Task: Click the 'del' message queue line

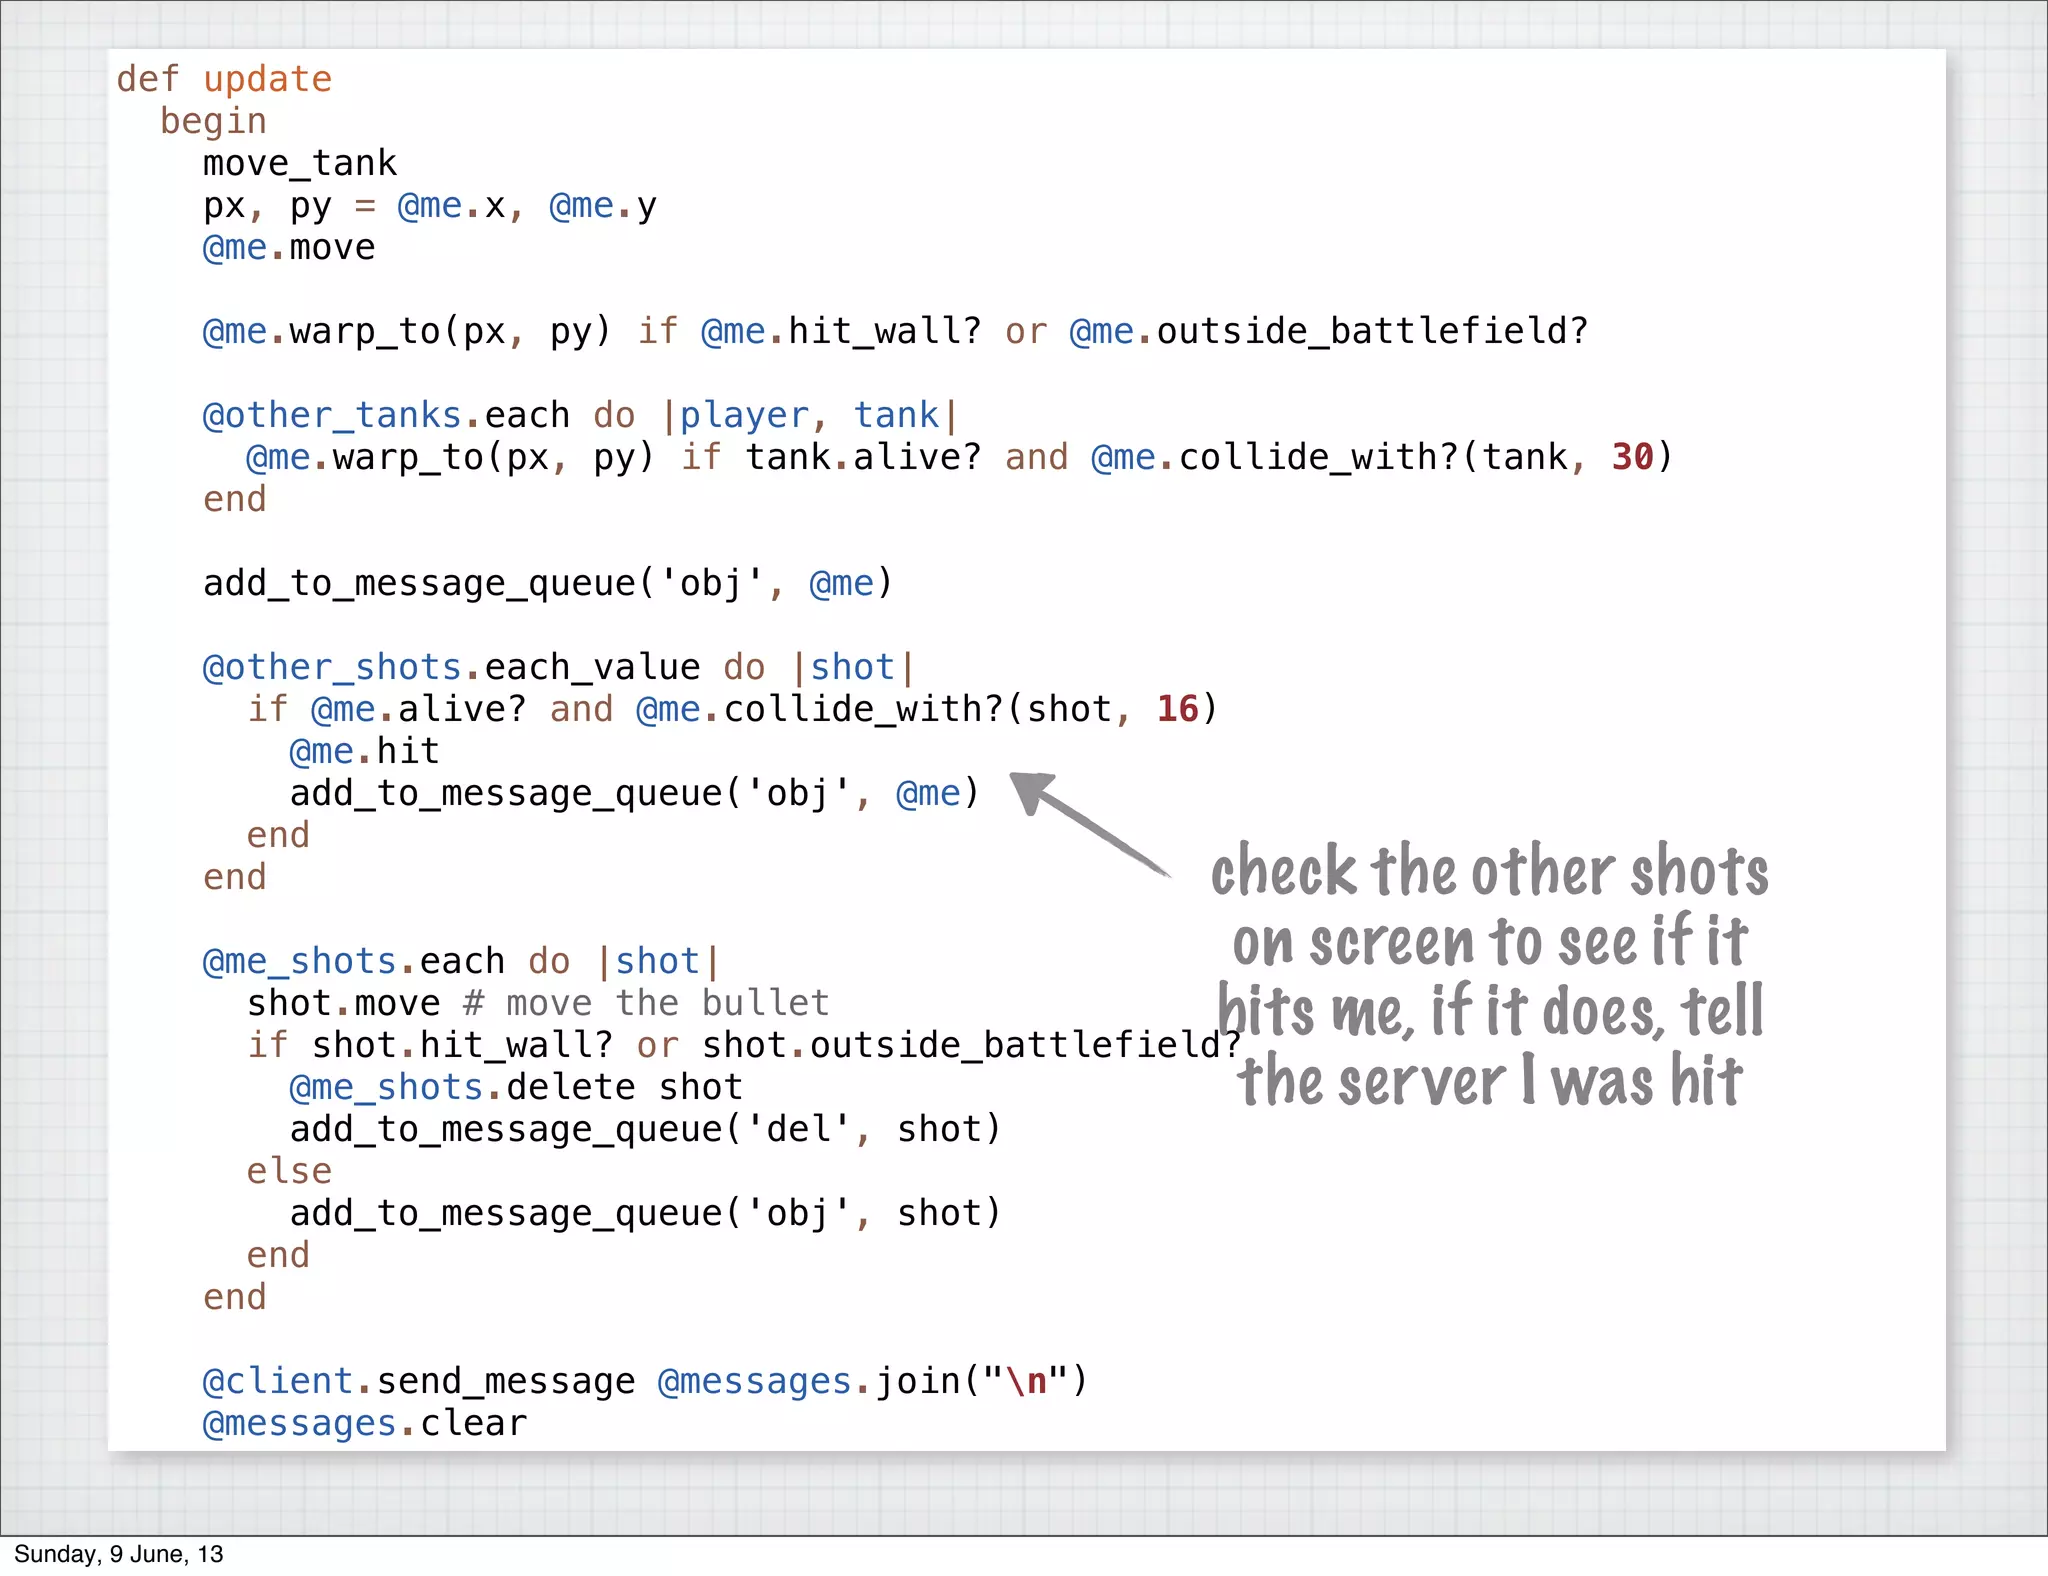Action: [645, 1129]
